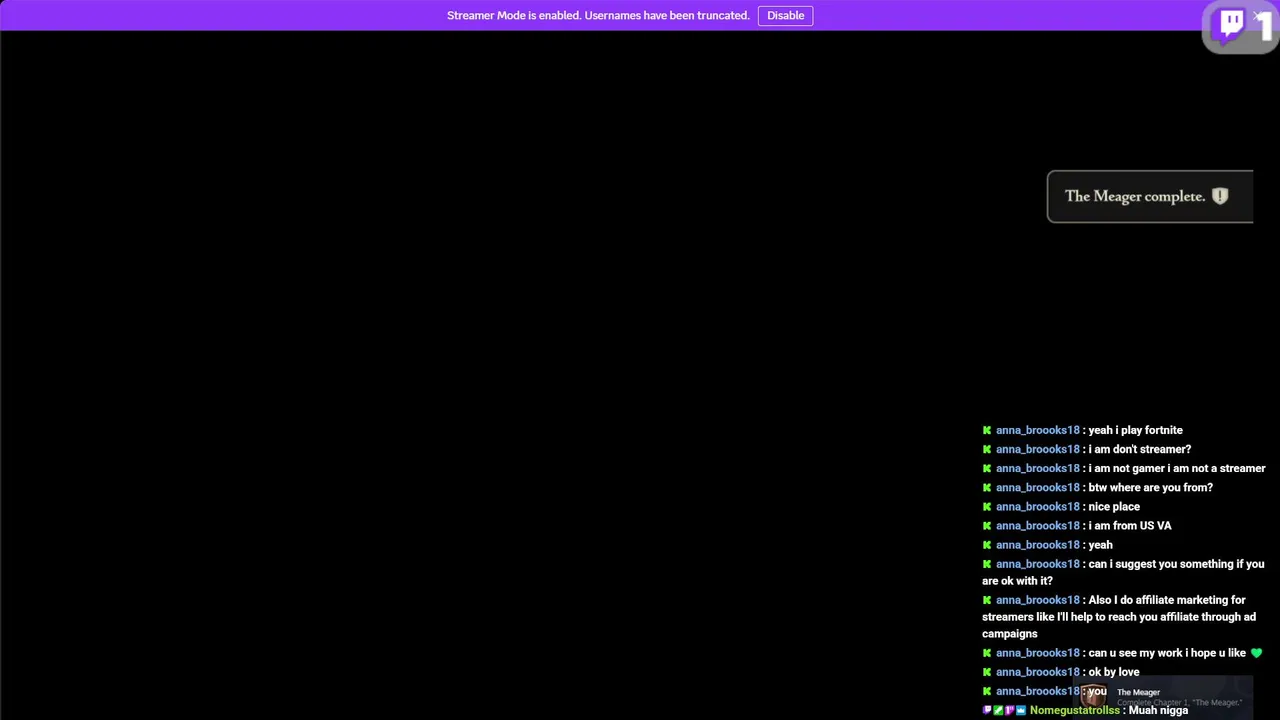Click the green heart emote in chat
This screenshot has height=720, width=1280.
(1257, 653)
